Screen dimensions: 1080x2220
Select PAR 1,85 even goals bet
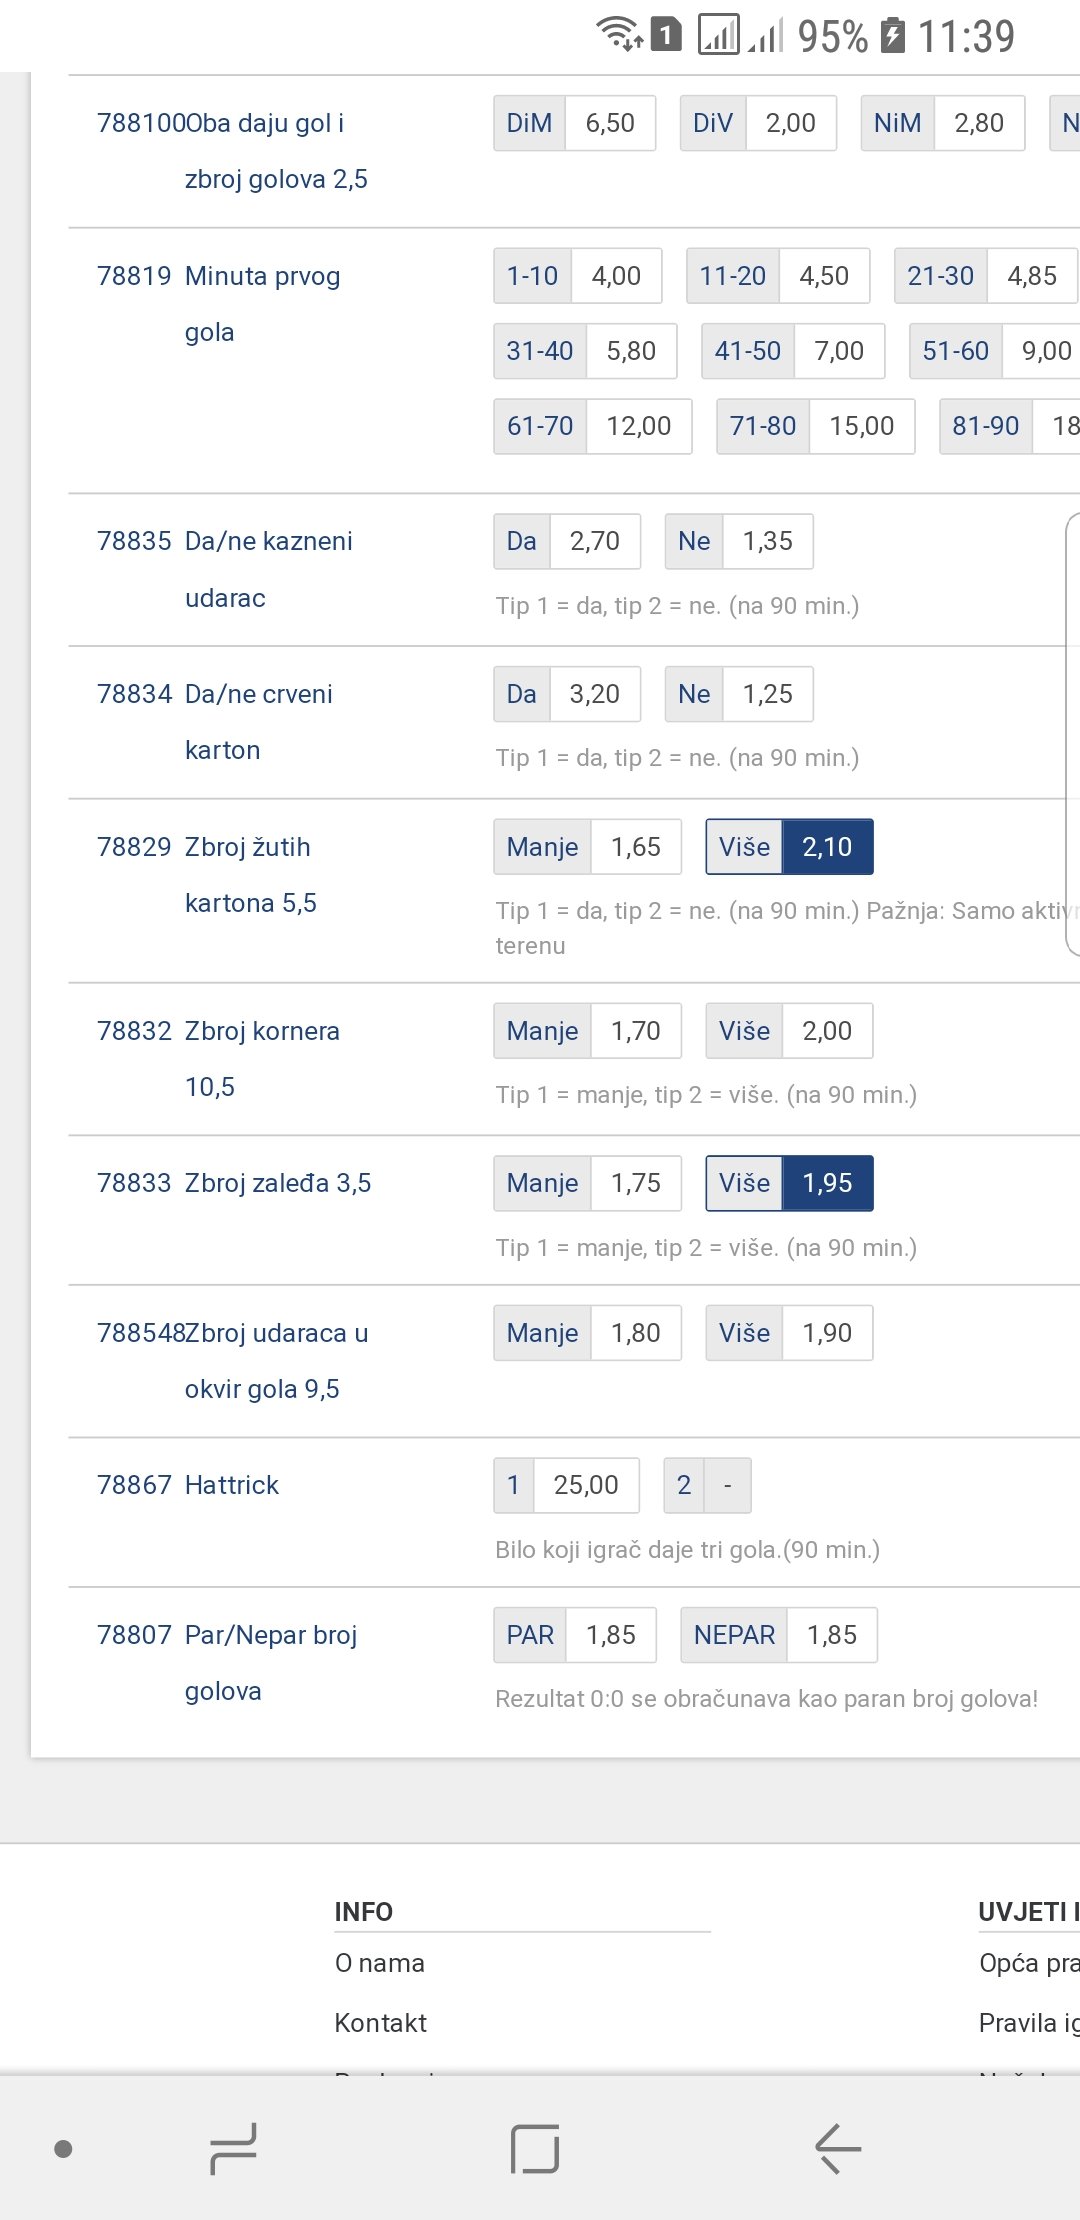coord(575,1635)
